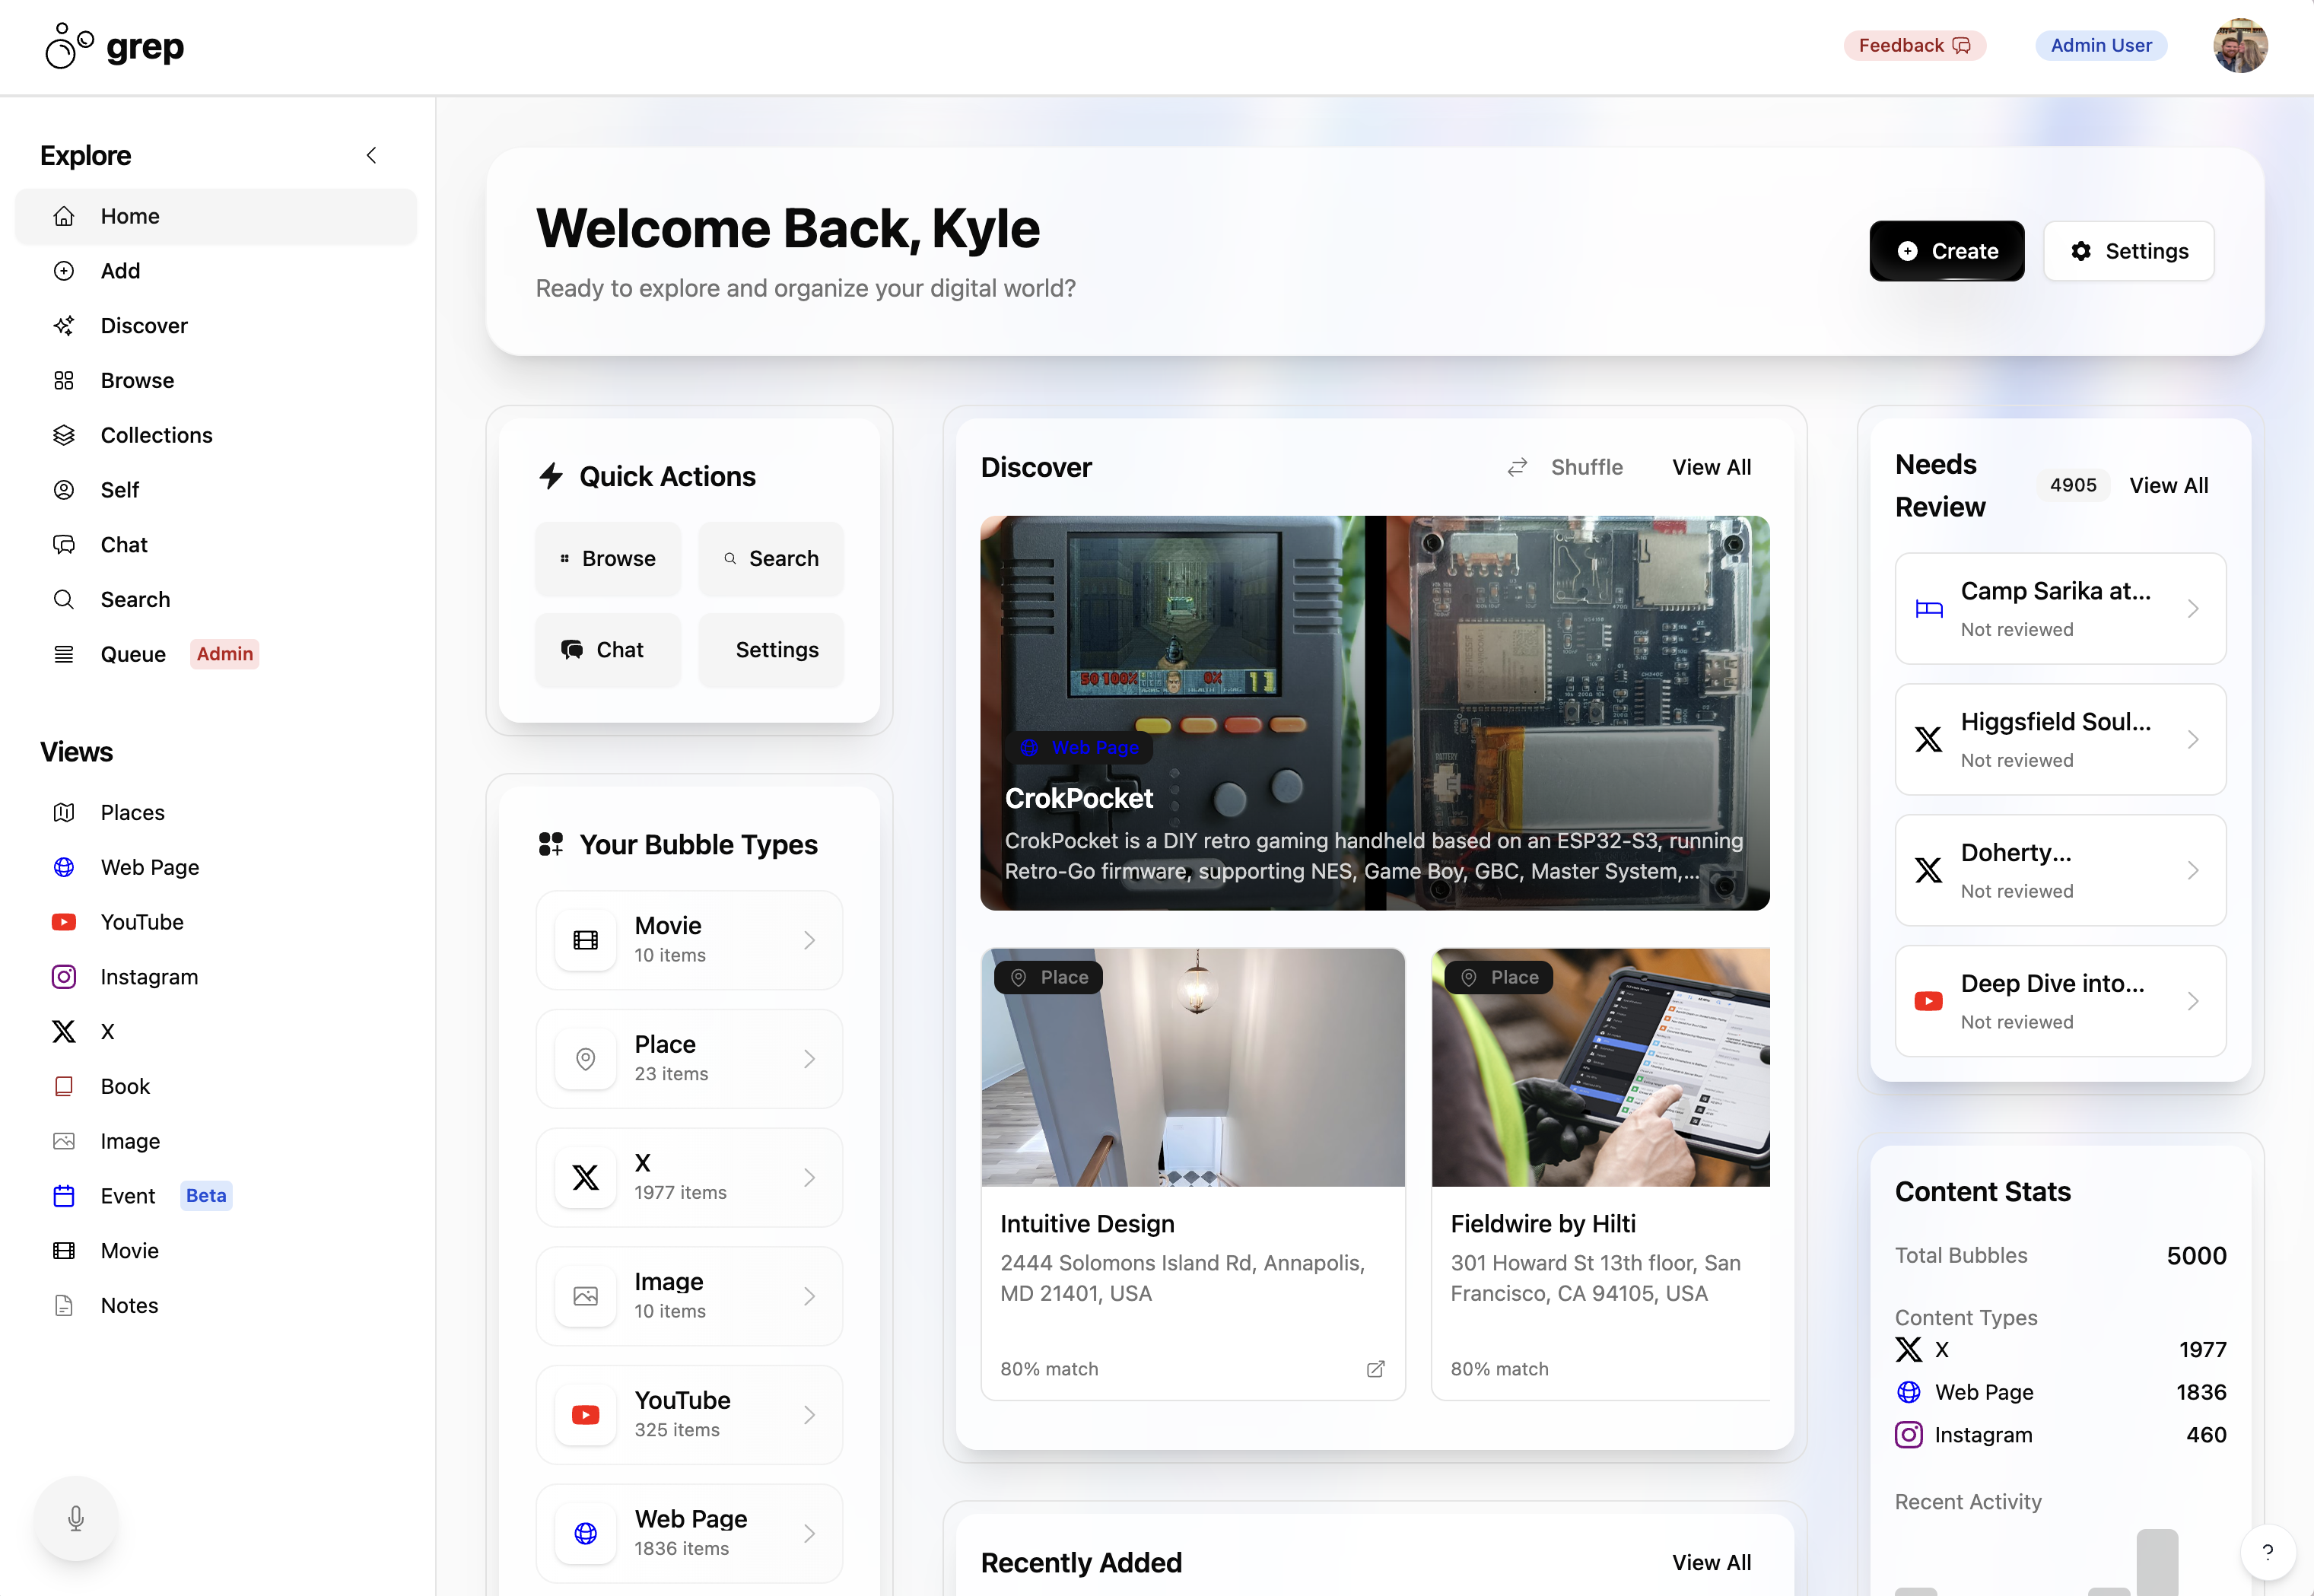Click the Total Bubbles 5000 value
Screen dimensions: 2314x1596
[x=2196, y=1256]
